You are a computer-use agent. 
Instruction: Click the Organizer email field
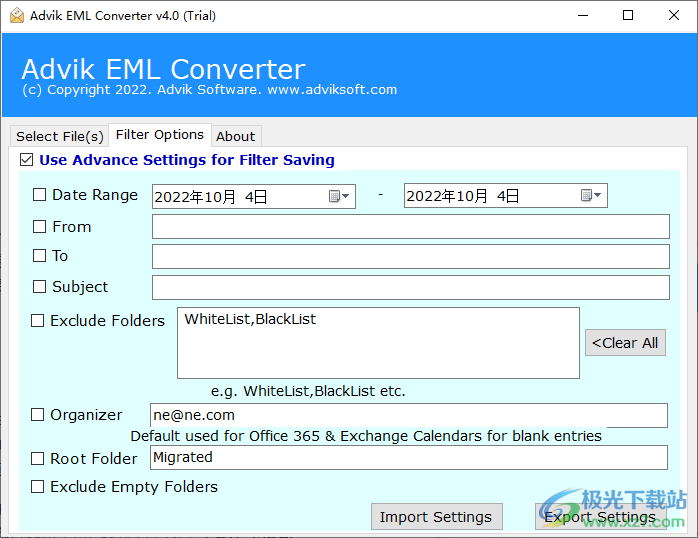[x=409, y=415]
